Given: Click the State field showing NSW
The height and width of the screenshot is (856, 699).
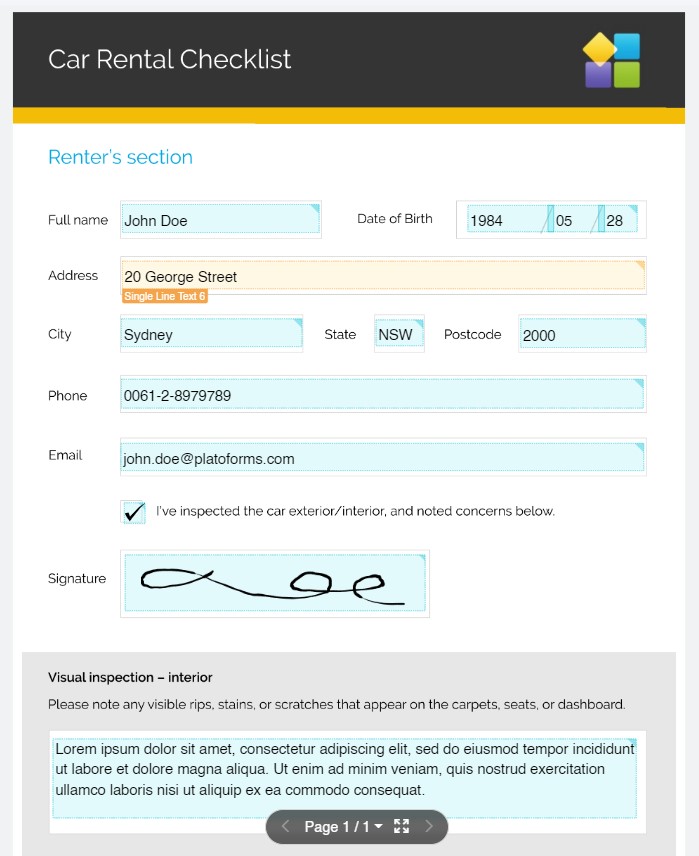Looking at the screenshot, I should (x=399, y=335).
